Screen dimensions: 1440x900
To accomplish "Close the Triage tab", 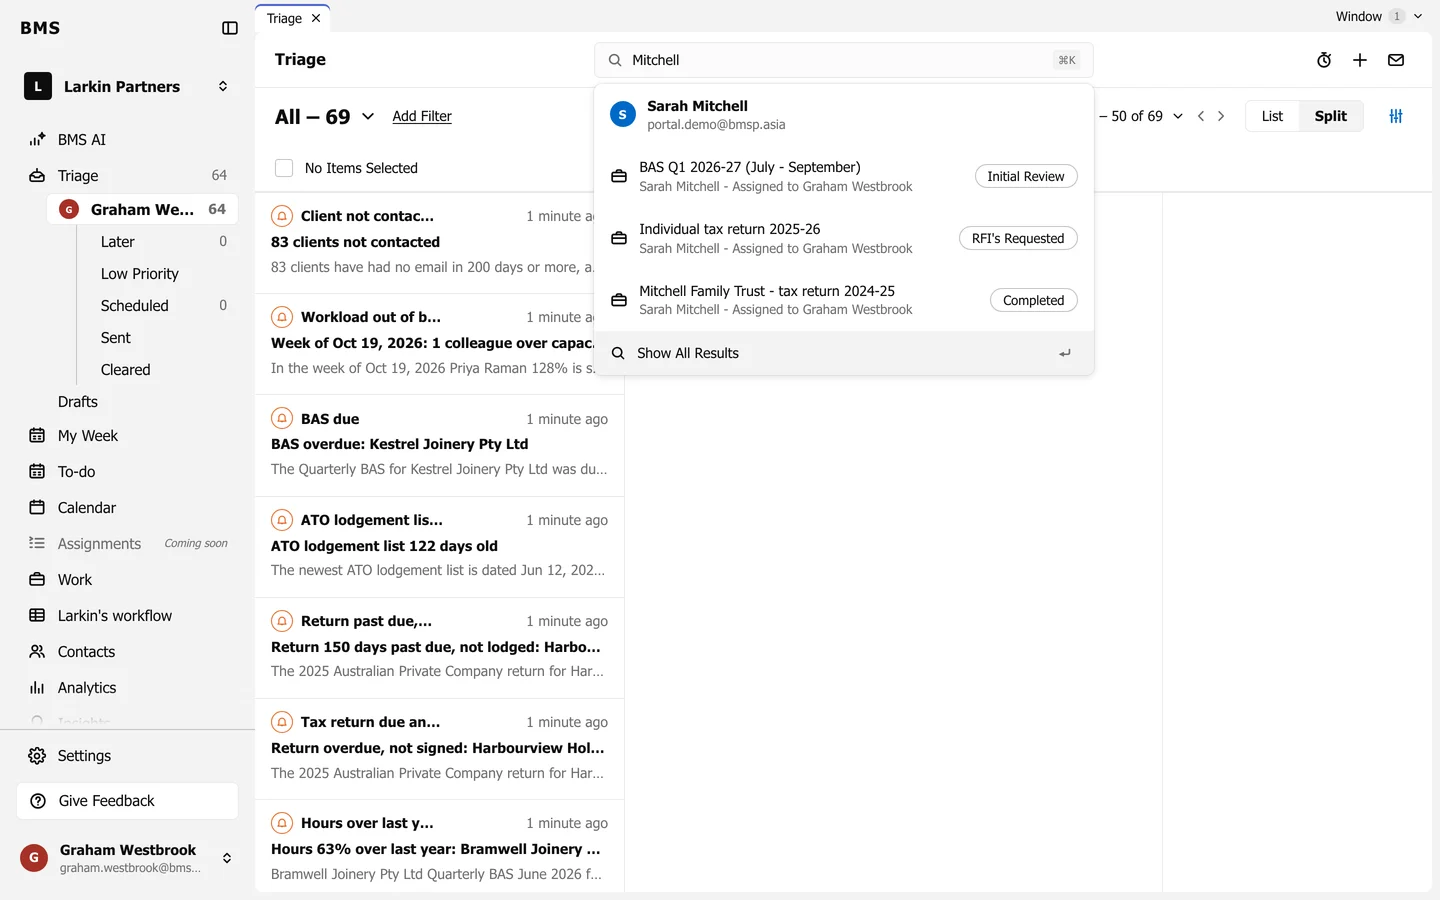I will click(316, 18).
